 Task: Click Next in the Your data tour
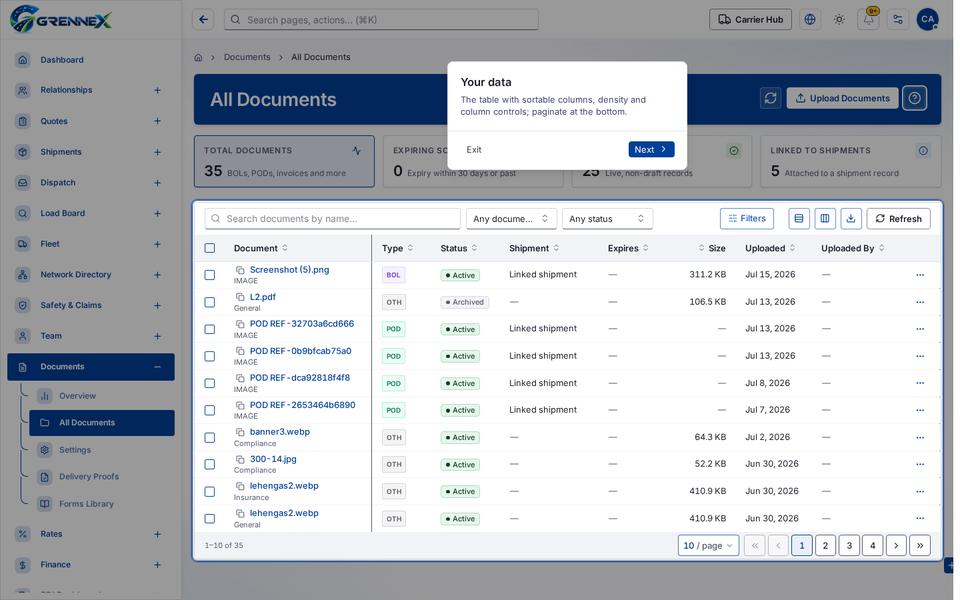pyautogui.click(x=651, y=149)
